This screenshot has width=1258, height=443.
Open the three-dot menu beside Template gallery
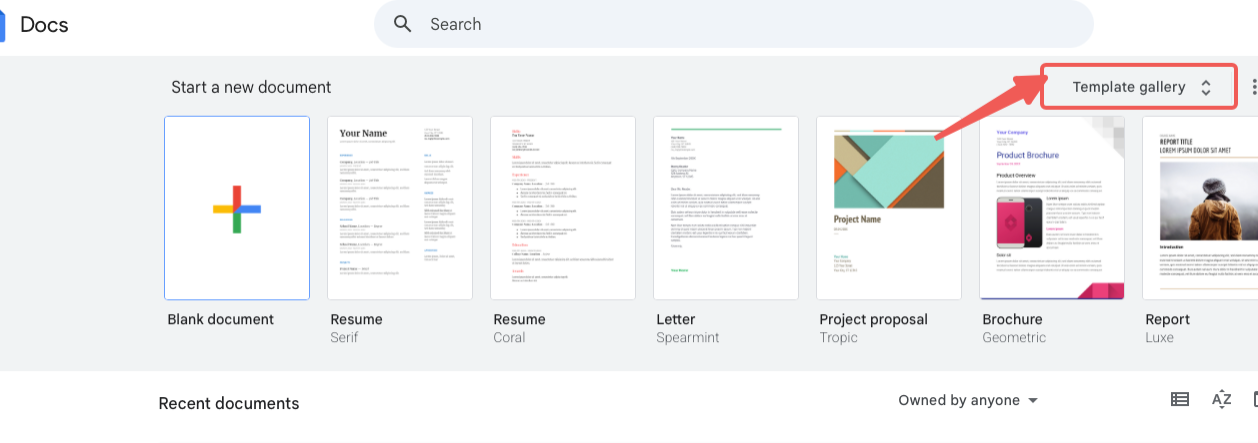tap(1254, 88)
